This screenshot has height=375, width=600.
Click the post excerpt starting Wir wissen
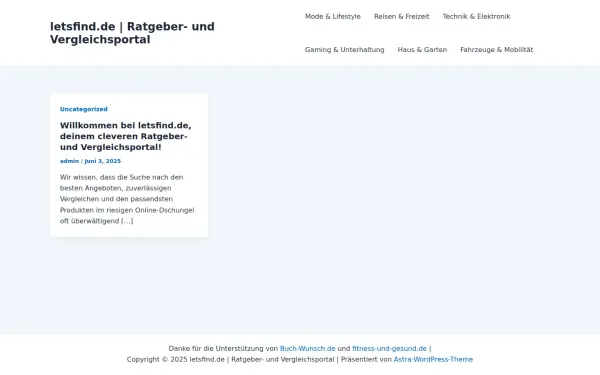click(x=127, y=199)
